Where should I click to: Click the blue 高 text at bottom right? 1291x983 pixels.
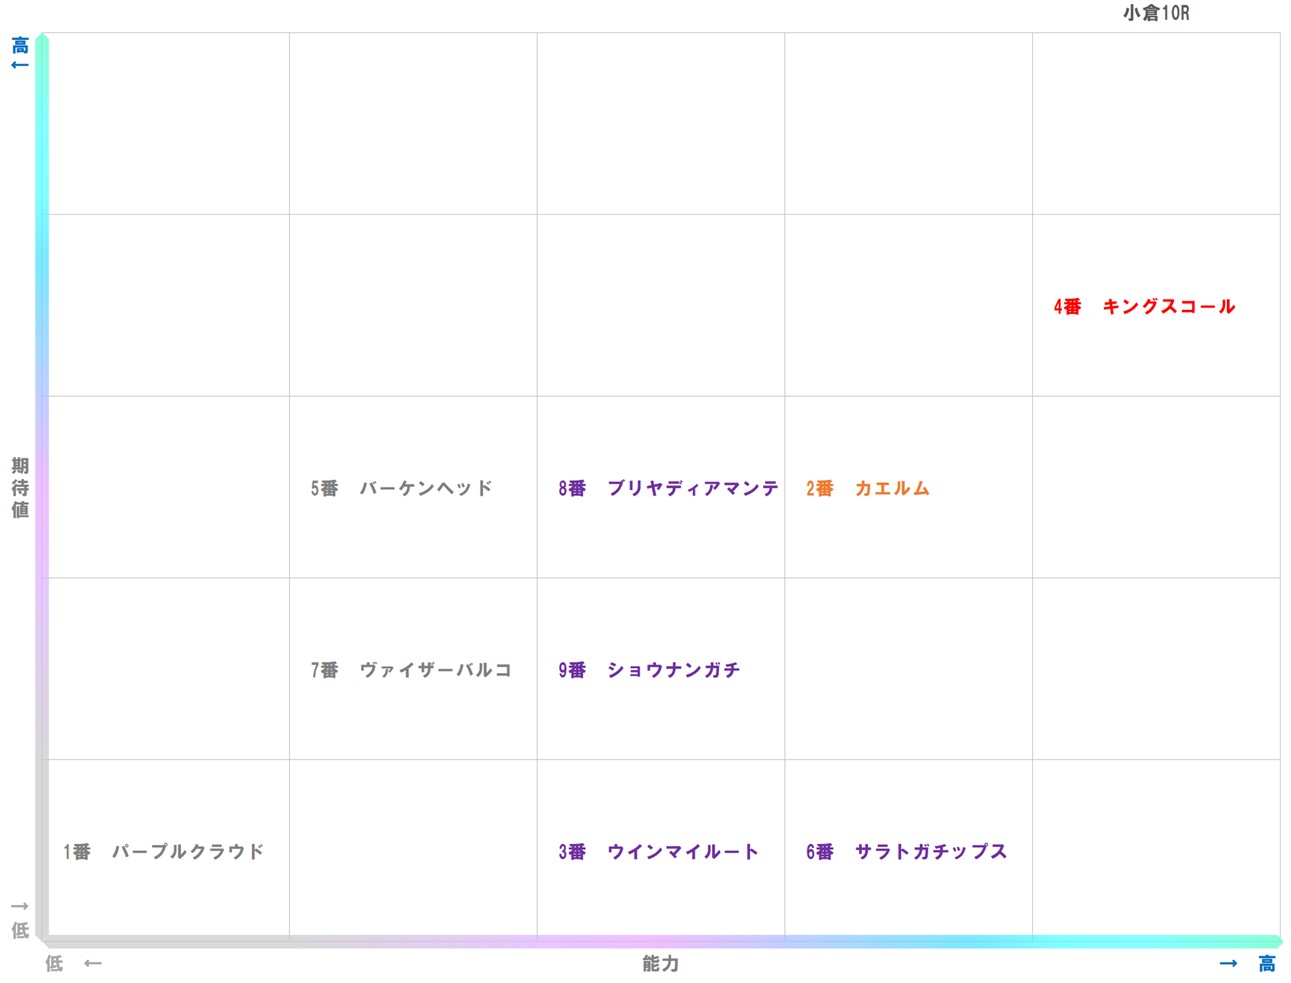pyautogui.click(x=1266, y=964)
